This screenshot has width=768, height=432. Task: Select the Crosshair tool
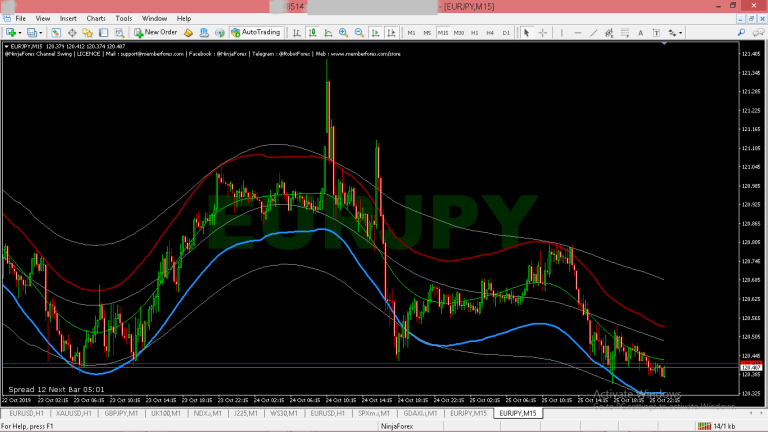click(541, 32)
